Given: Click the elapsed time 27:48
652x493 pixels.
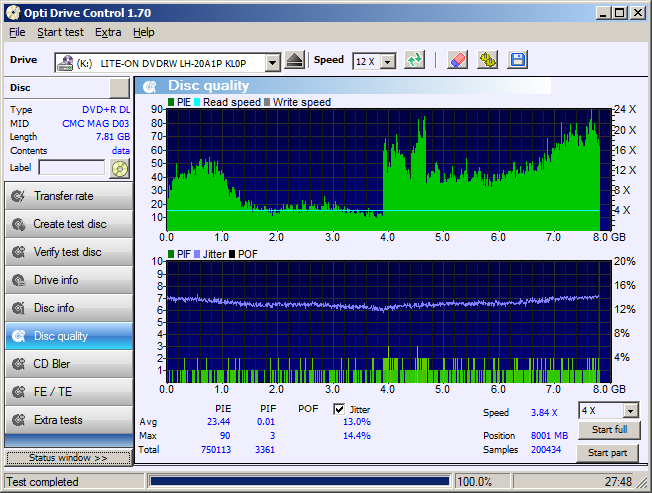Looking at the screenshot, I should tap(618, 482).
